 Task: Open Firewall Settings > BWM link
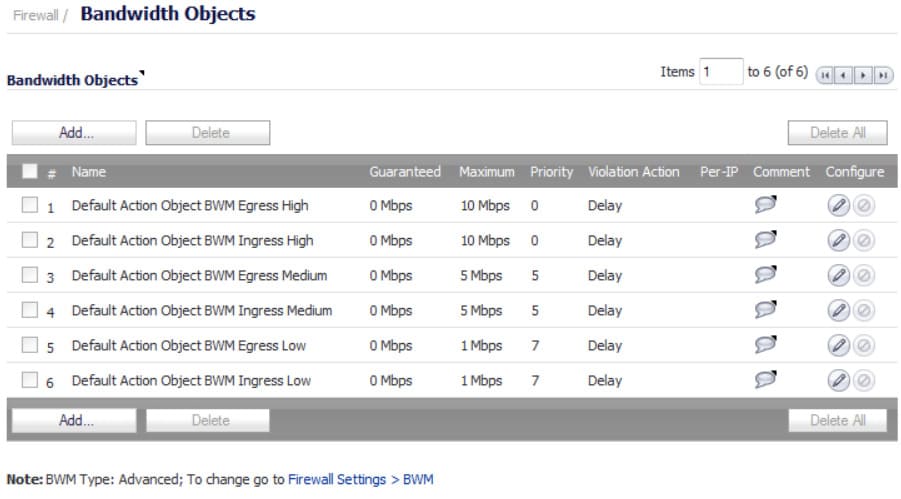(x=361, y=479)
